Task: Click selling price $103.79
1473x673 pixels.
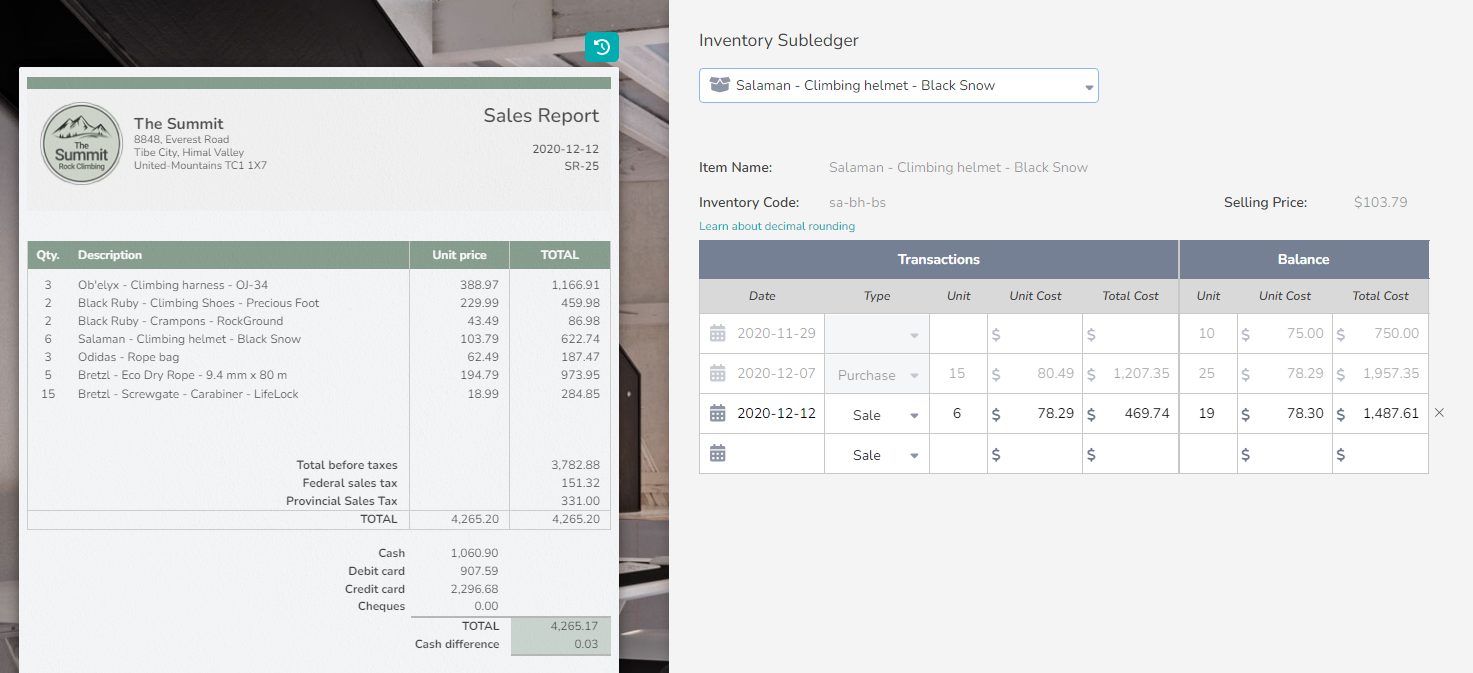Action: [1380, 202]
